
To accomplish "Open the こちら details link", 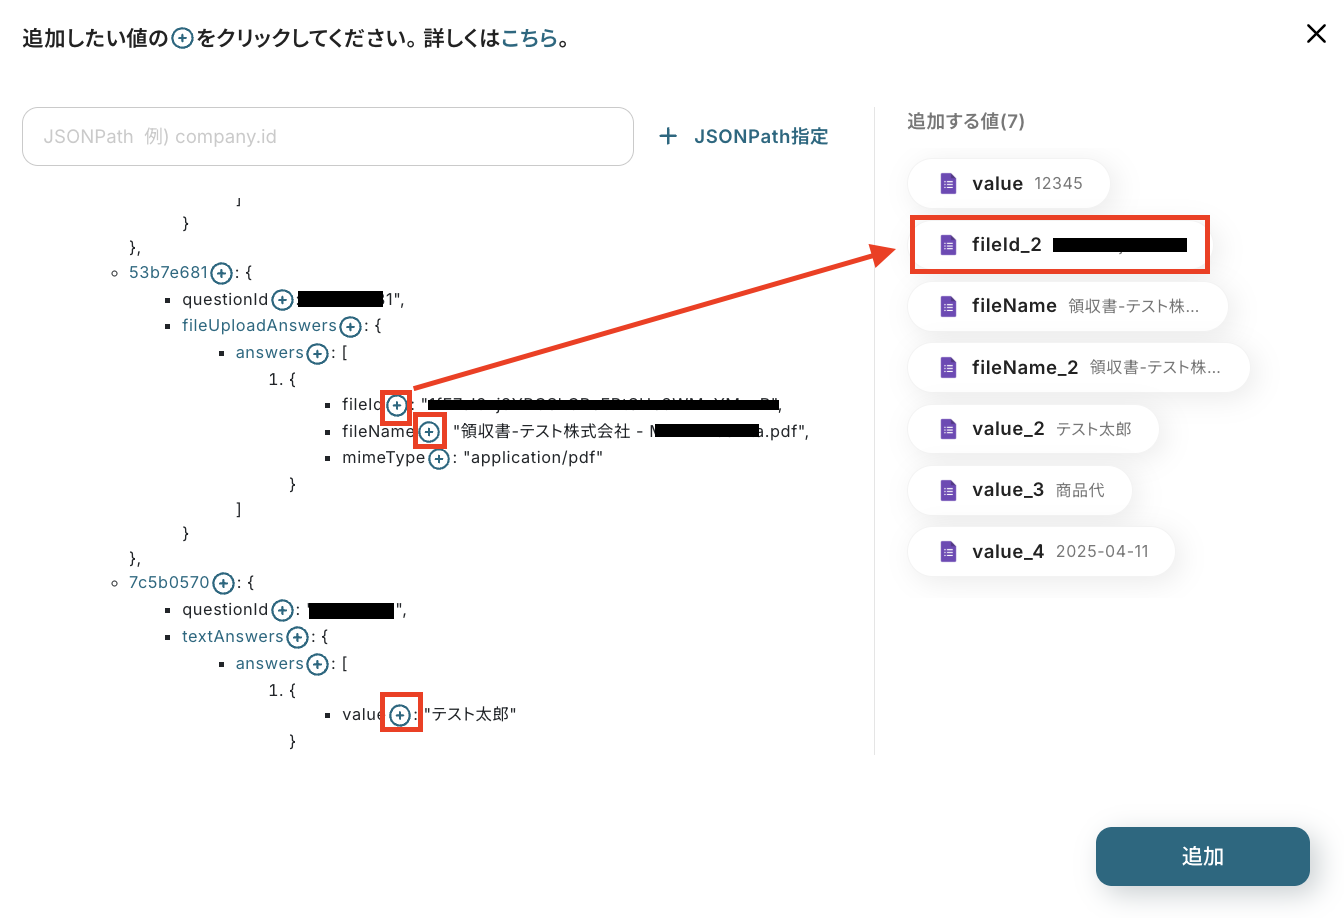I will (529, 39).
